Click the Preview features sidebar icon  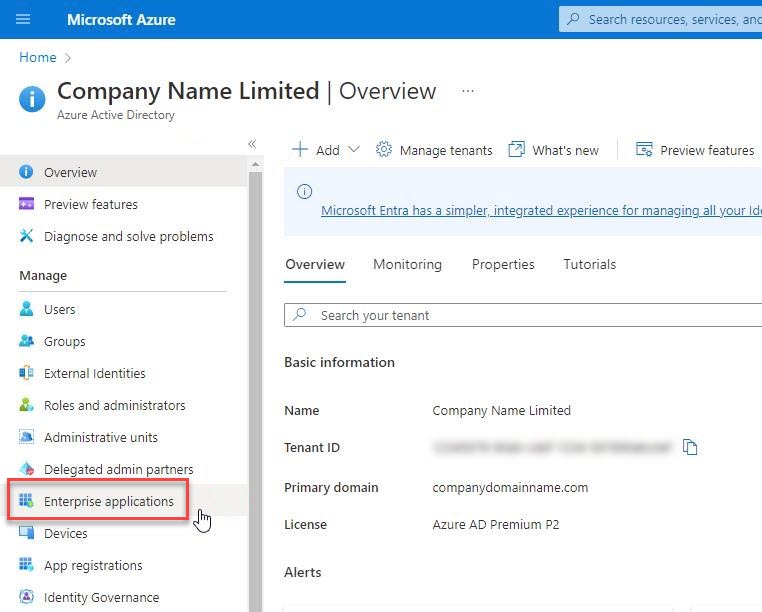(x=26, y=204)
